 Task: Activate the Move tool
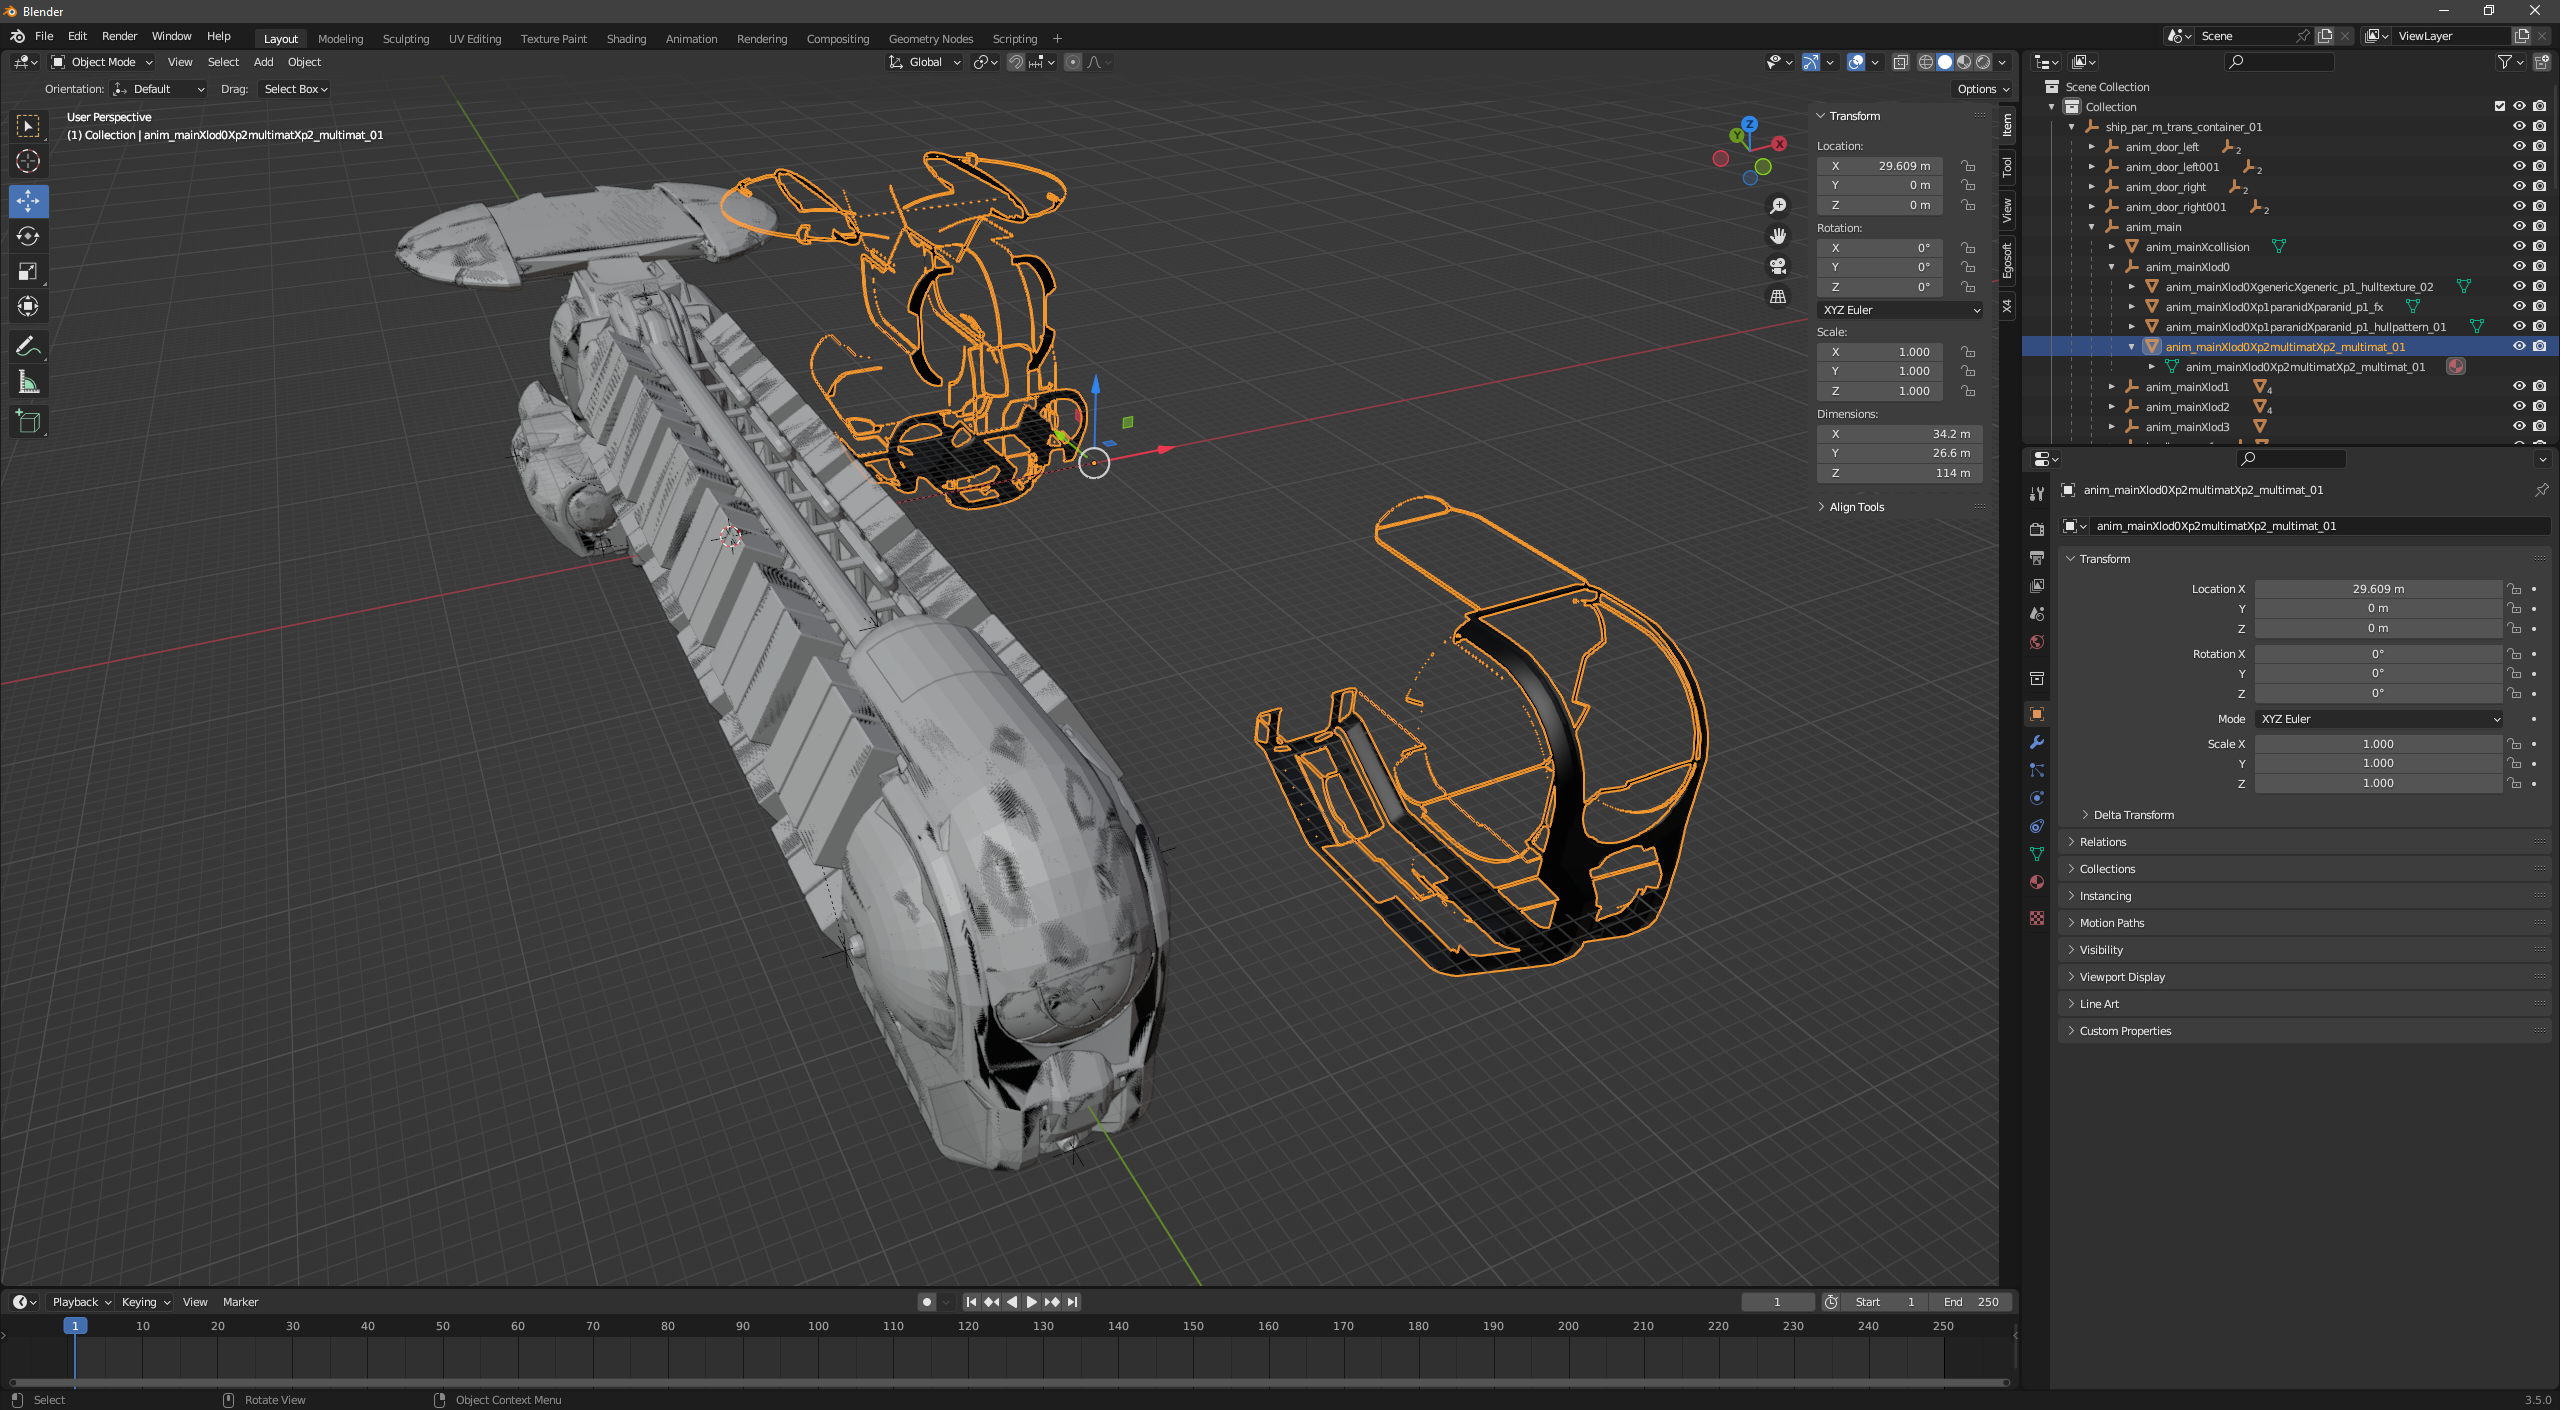tap(28, 201)
